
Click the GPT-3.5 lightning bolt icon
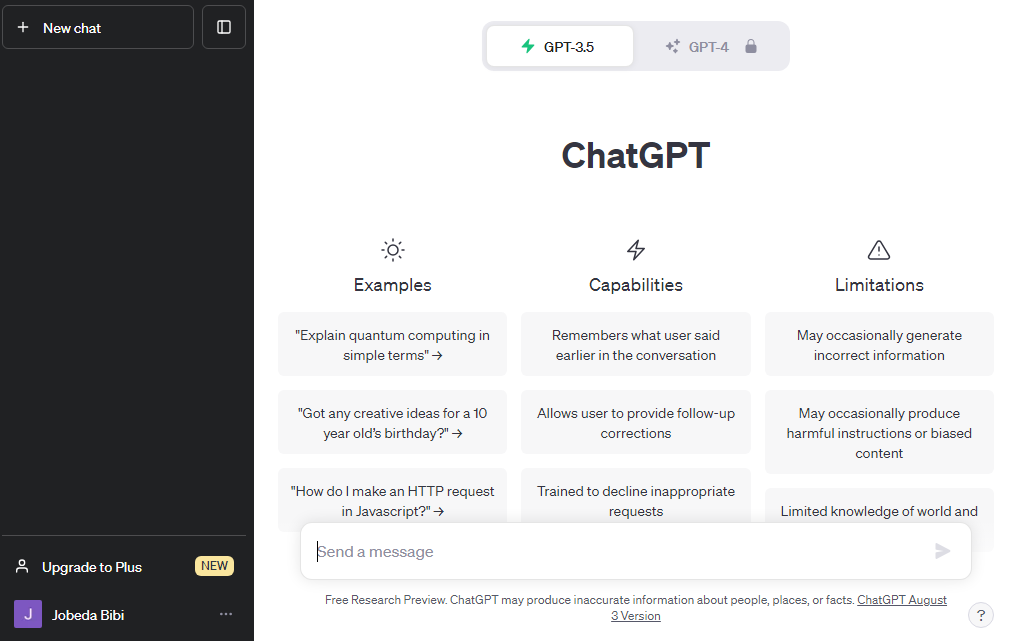coord(528,46)
